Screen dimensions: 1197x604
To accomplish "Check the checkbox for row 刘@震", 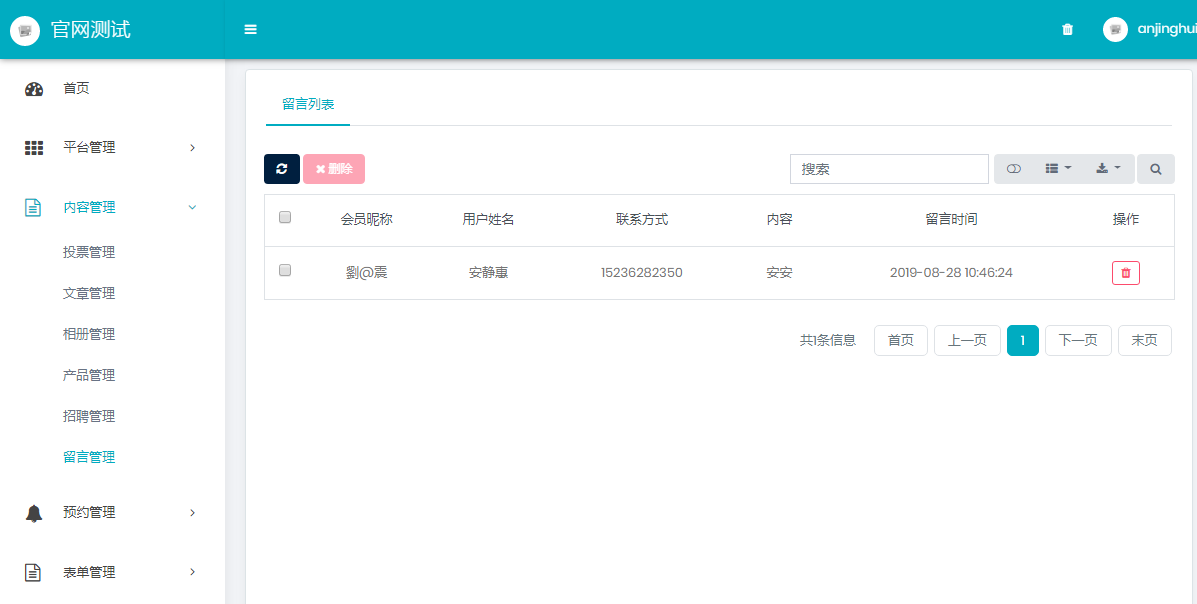I will pos(285,270).
